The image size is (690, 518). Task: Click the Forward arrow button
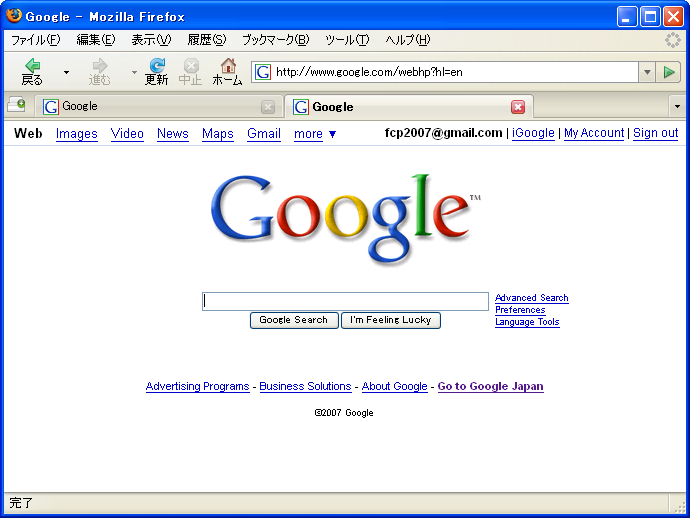coord(100,67)
